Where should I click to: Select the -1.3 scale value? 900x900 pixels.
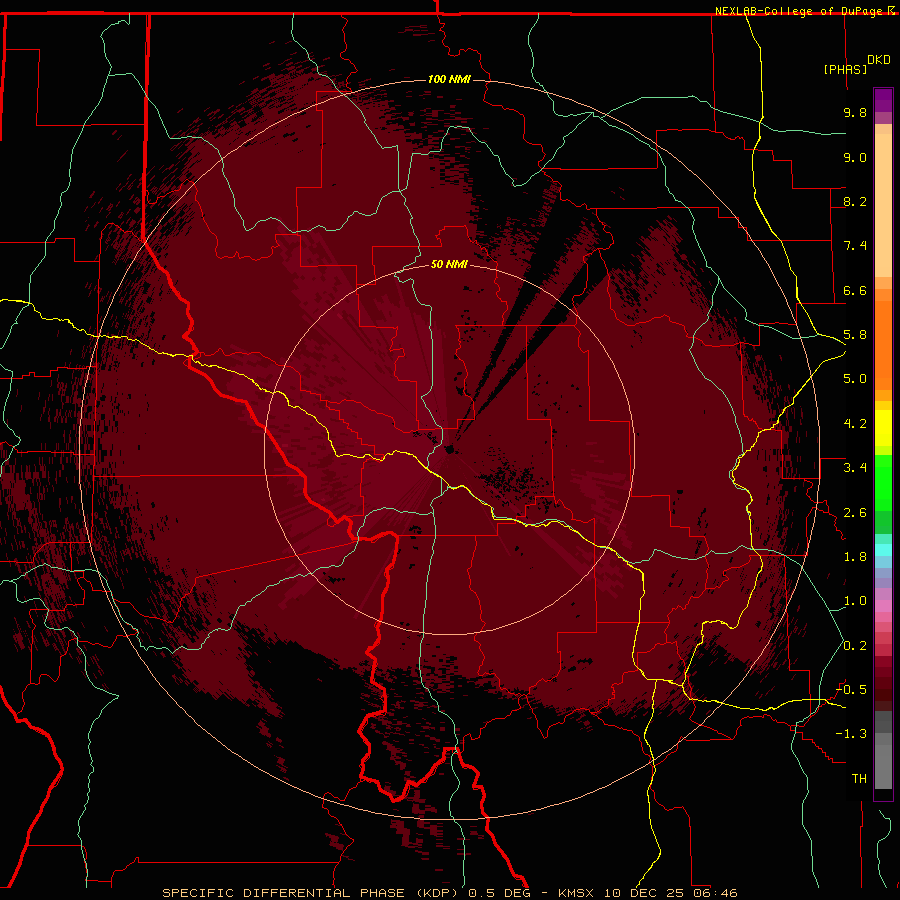(x=851, y=734)
